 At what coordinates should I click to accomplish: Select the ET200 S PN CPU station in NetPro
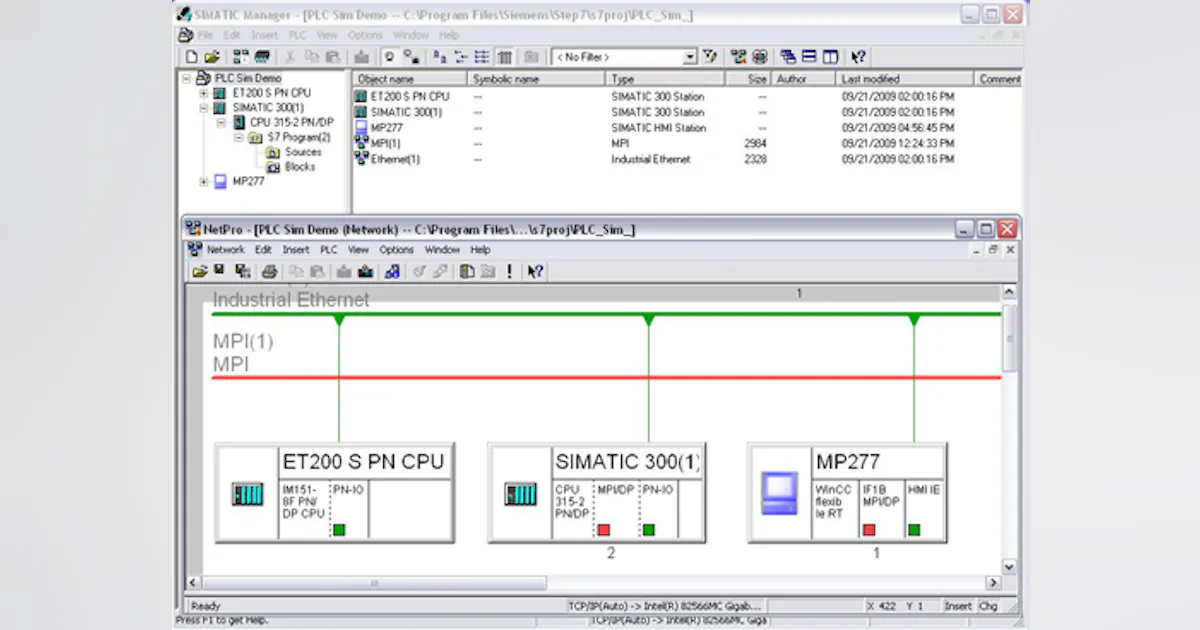coord(334,493)
